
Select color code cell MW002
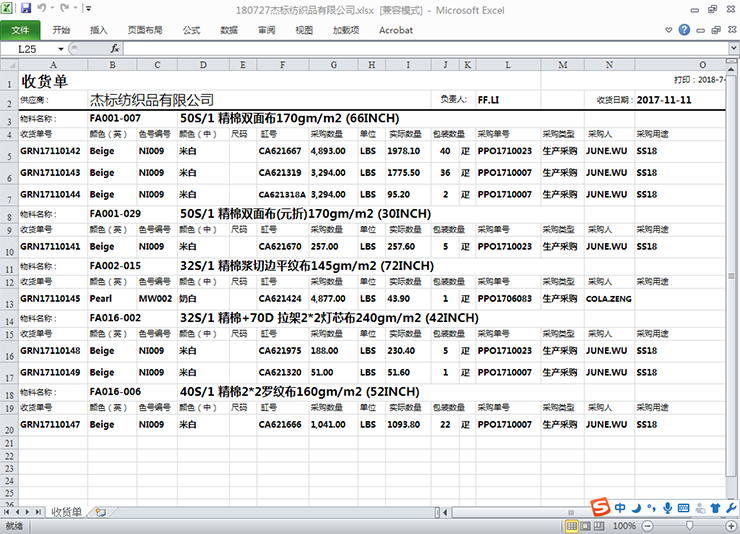[x=155, y=299]
